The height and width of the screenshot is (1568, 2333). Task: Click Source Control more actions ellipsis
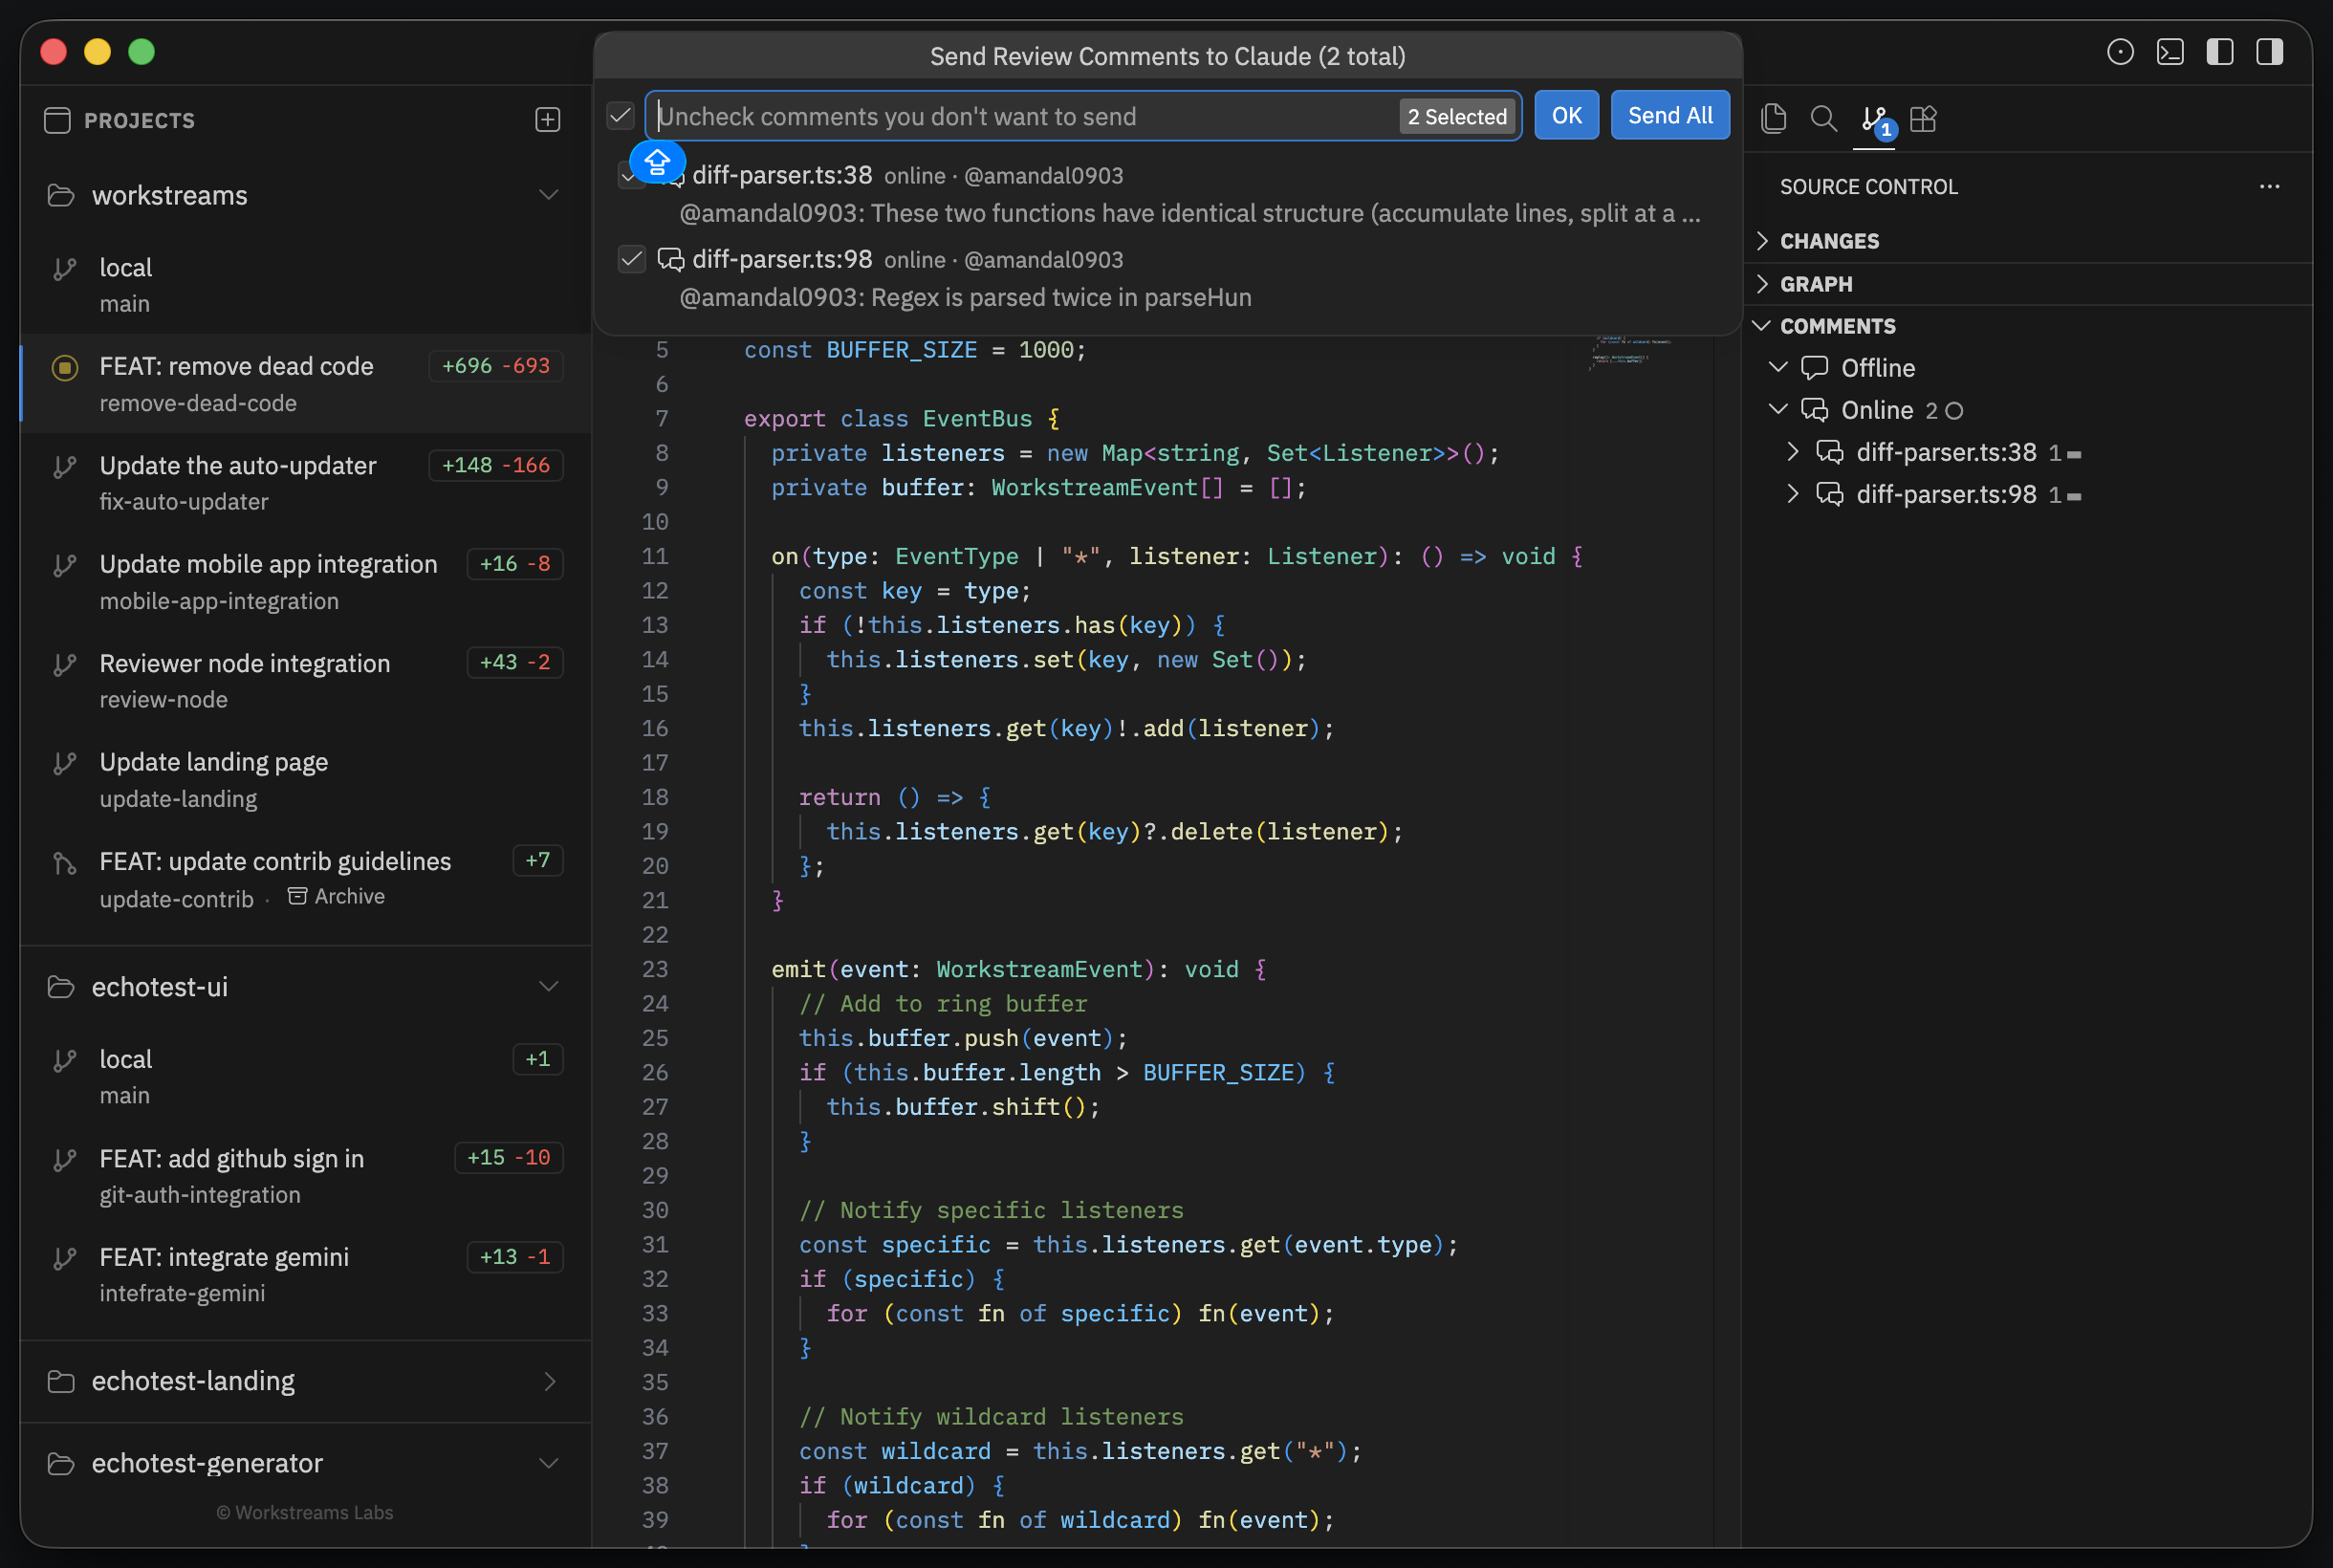coord(2269,187)
